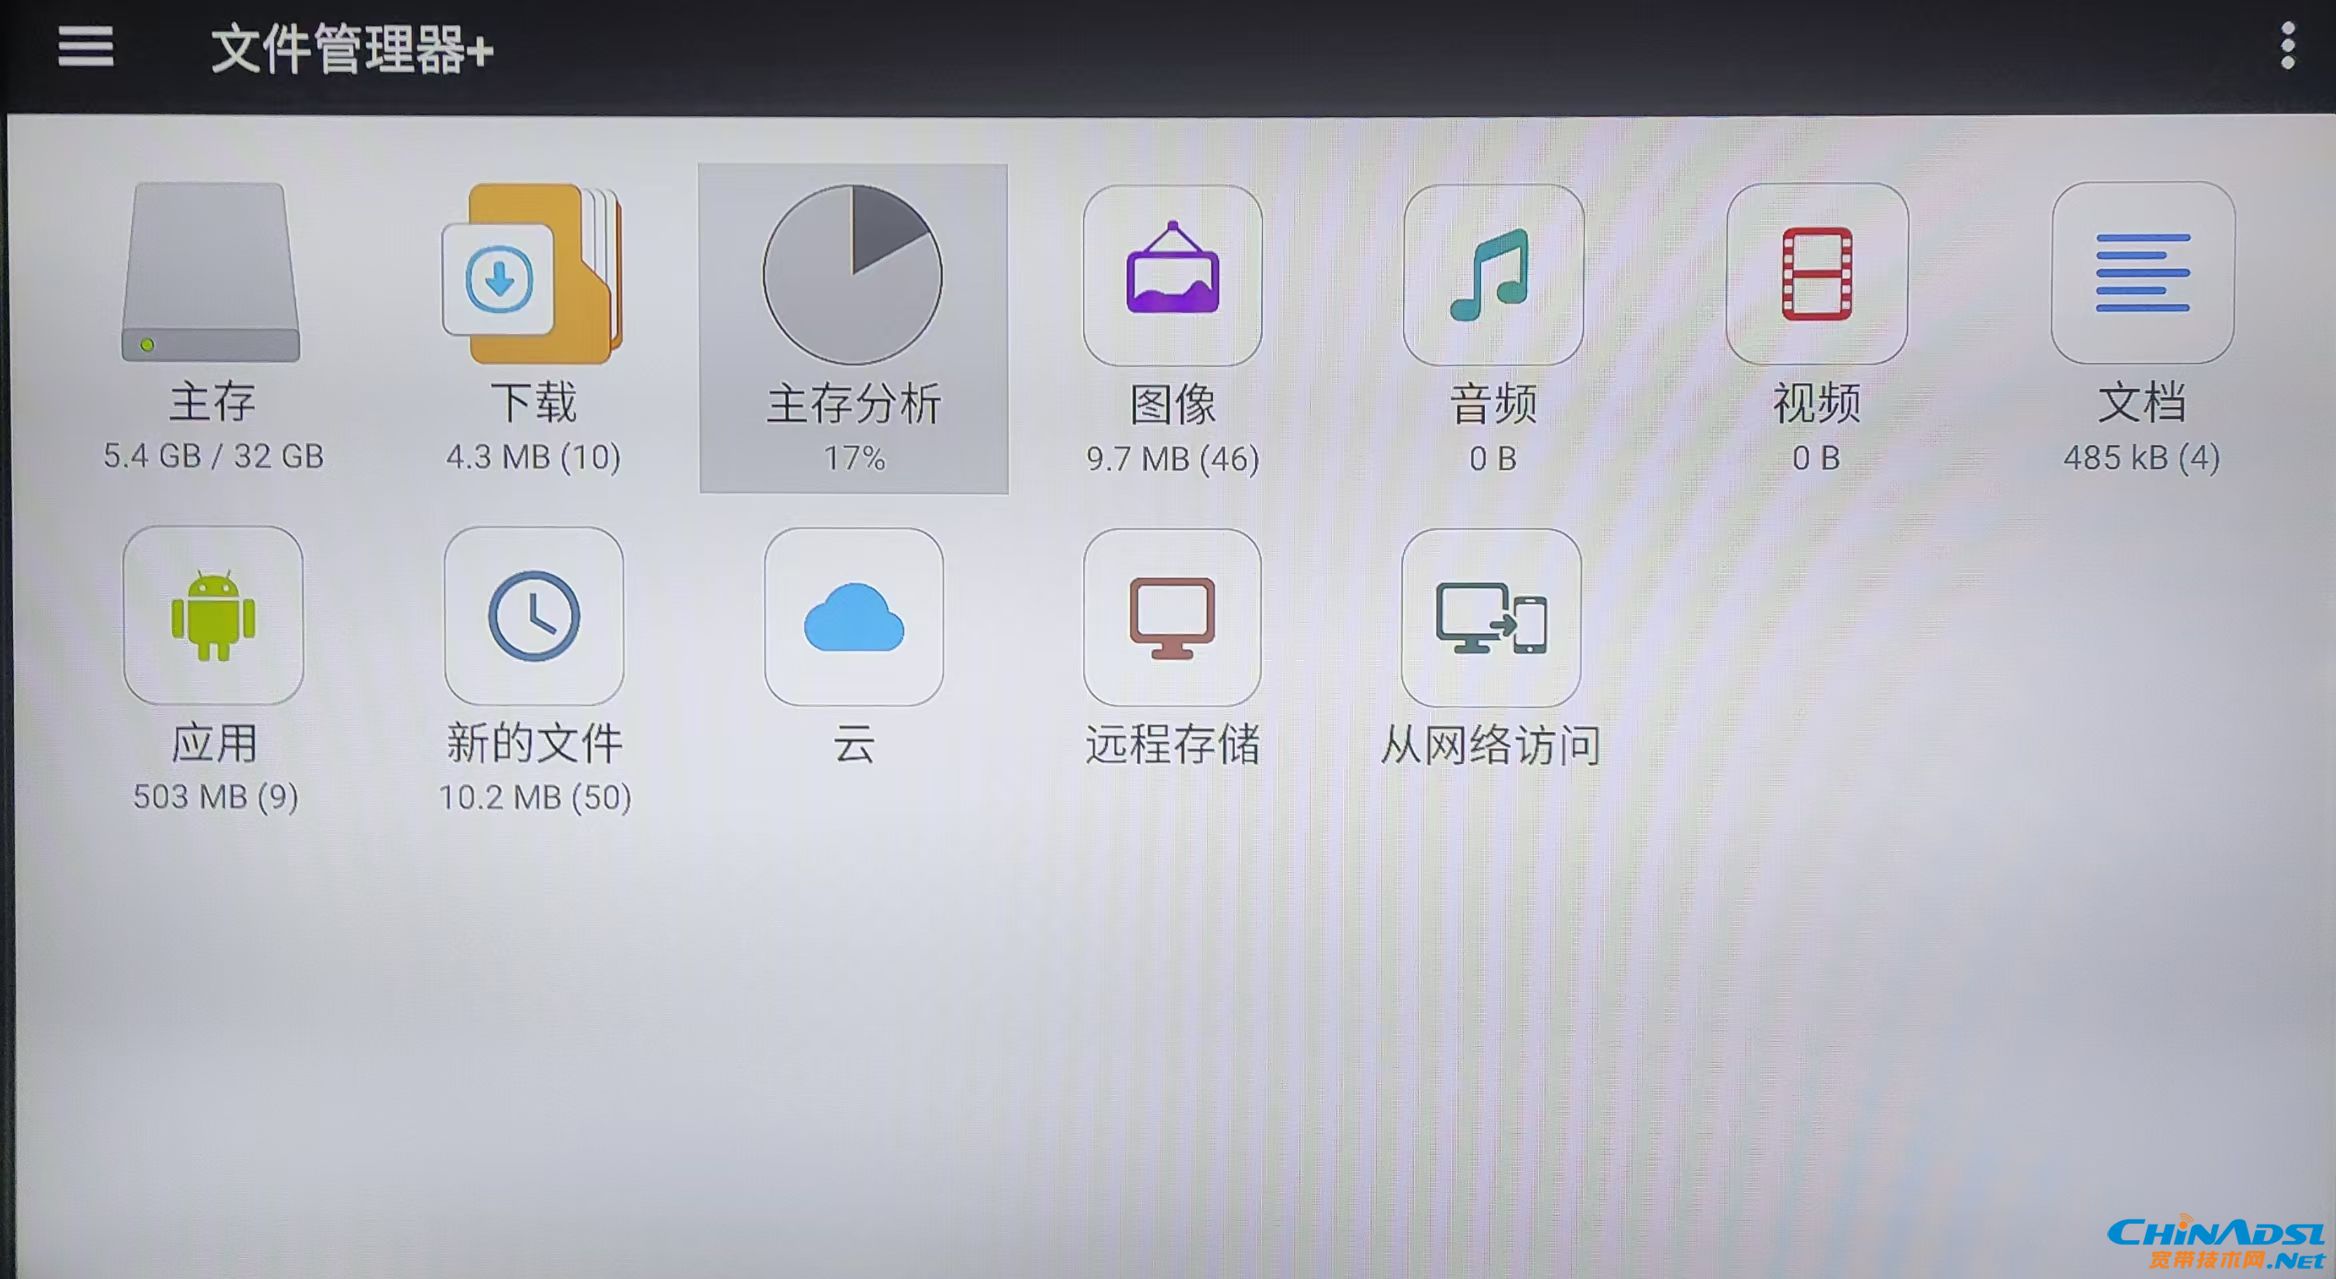Screen dimensions: 2336x1279
Task: Open the hamburger navigation menu
Action: click(x=86, y=47)
